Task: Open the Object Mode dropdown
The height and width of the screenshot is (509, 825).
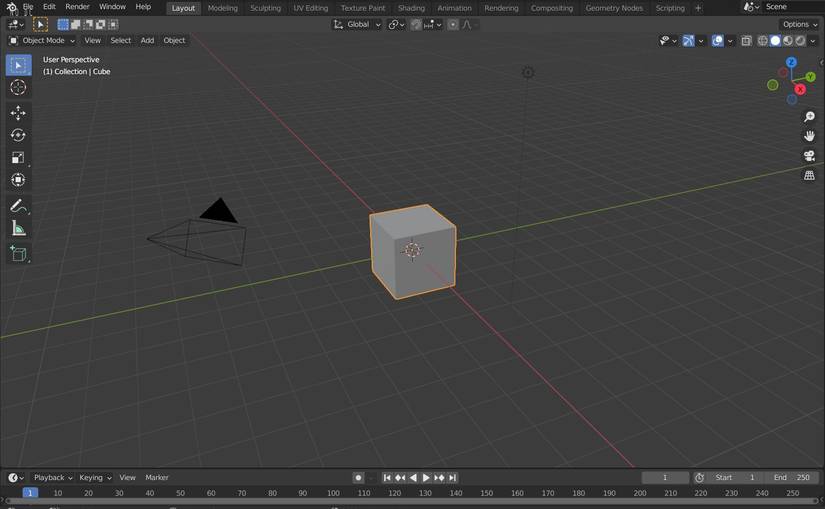Action: click(43, 41)
